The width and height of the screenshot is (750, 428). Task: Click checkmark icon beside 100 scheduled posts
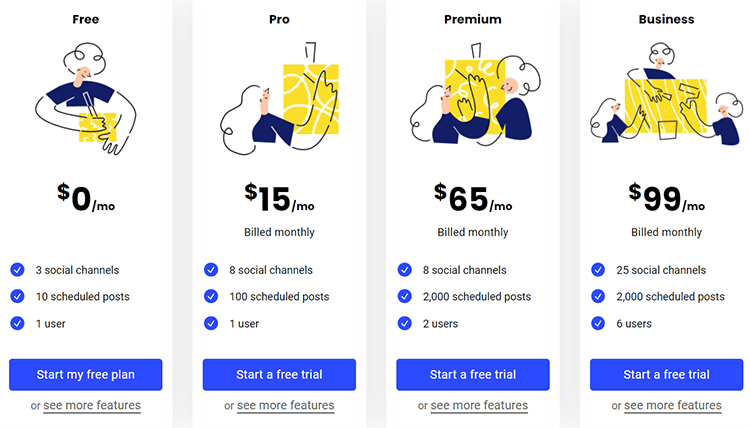(x=211, y=297)
